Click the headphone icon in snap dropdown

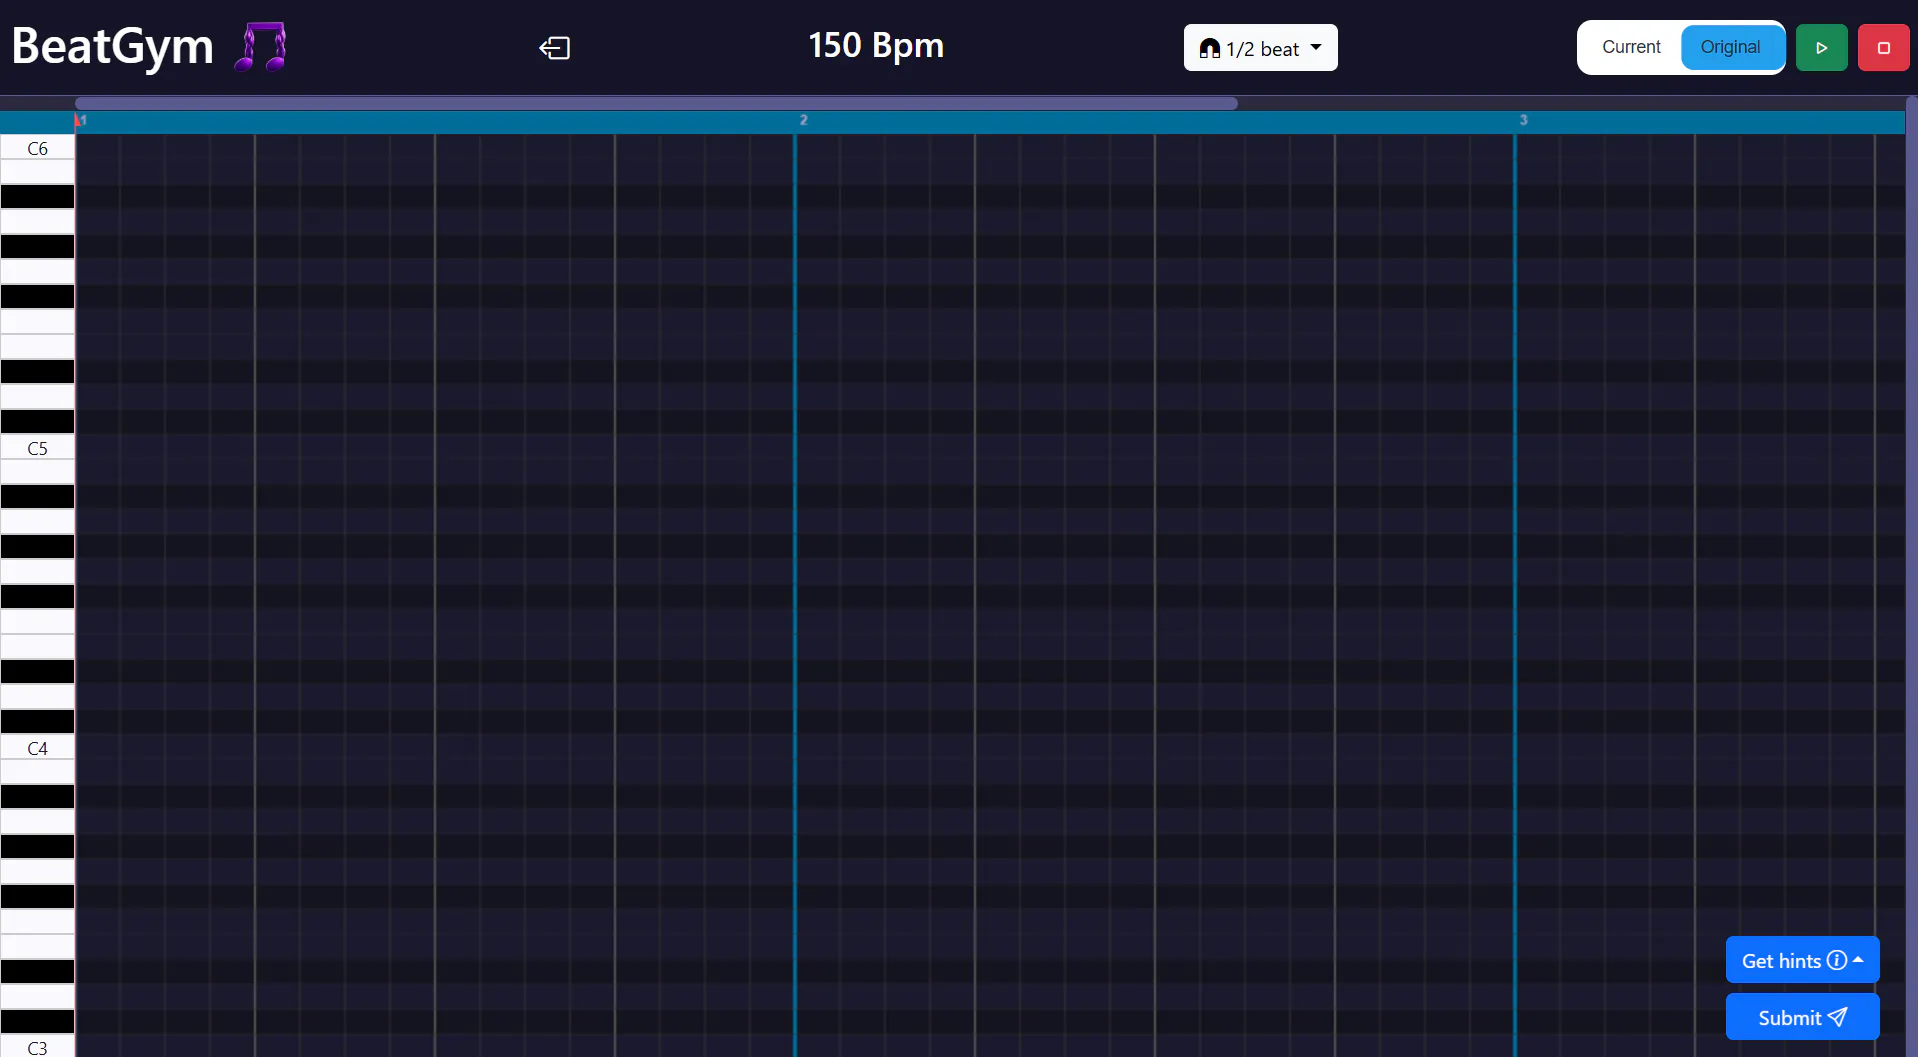pyautogui.click(x=1209, y=49)
